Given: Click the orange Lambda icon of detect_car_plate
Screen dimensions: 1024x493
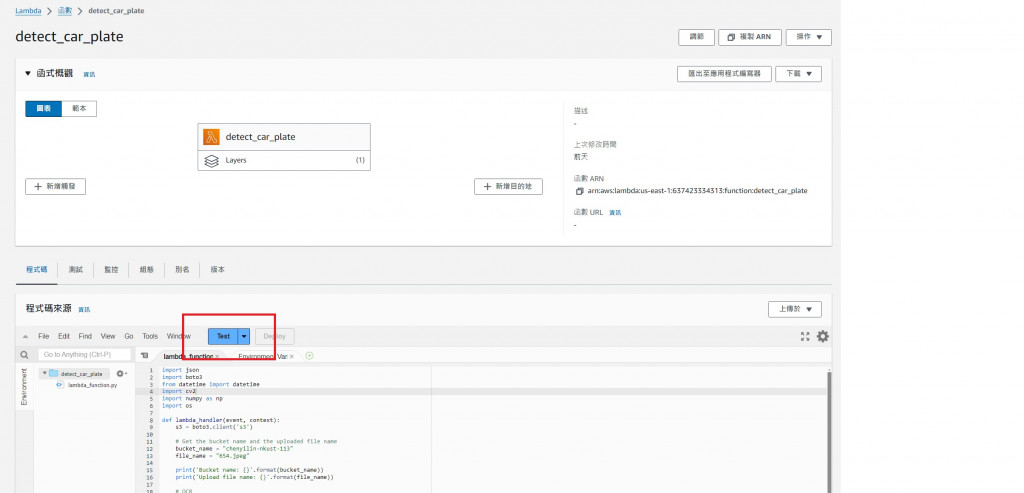Looking at the screenshot, I should [211, 136].
